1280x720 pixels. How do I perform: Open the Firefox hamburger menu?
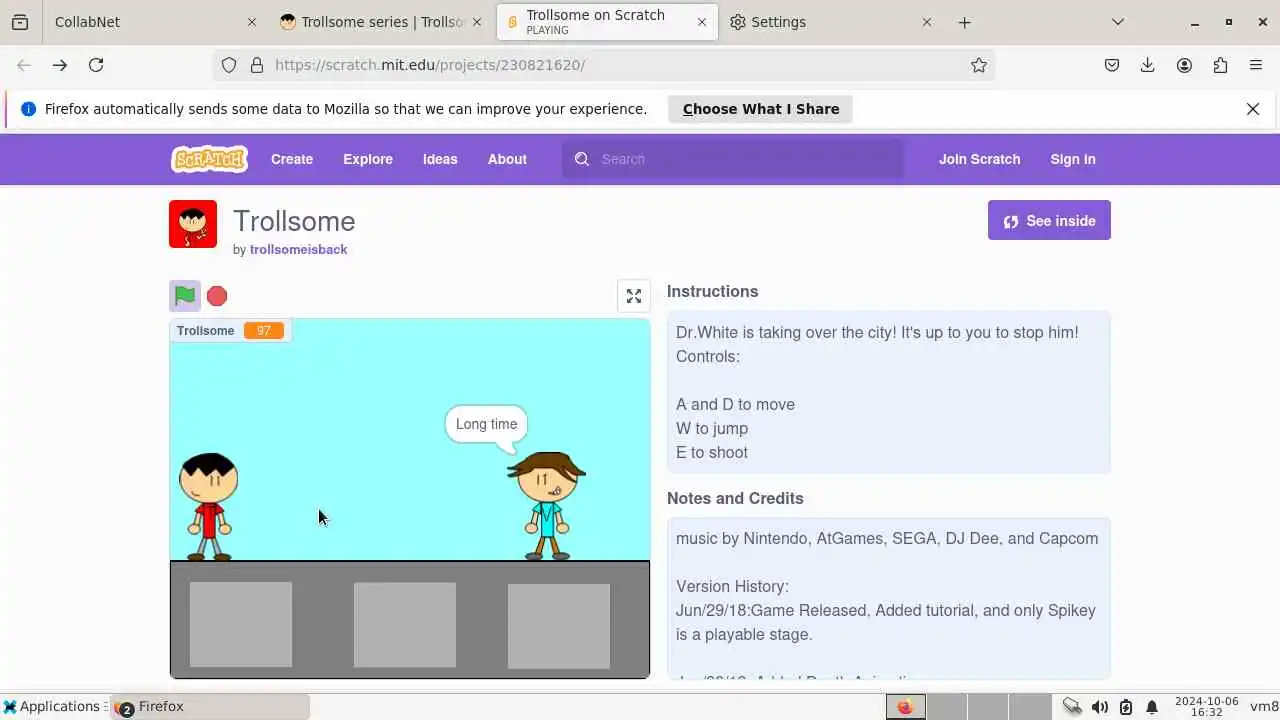click(1256, 65)
